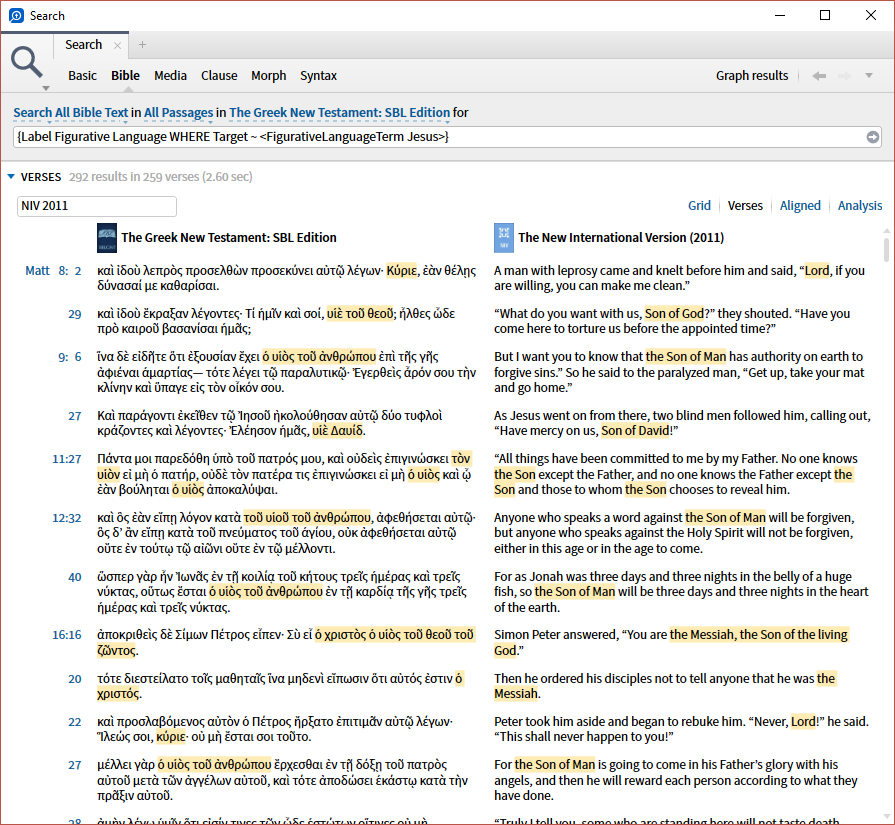The height and width of the screenshot is (825, 895).
Task: Open SBL Edition resource dropdown
Action: point(340,112)
